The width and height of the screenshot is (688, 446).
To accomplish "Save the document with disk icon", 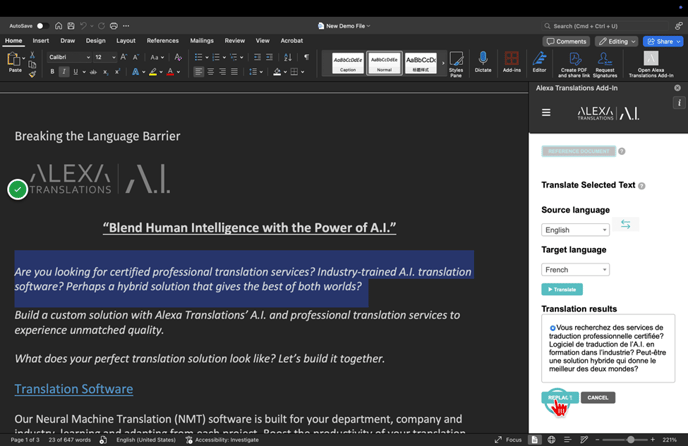I will 71,26.
